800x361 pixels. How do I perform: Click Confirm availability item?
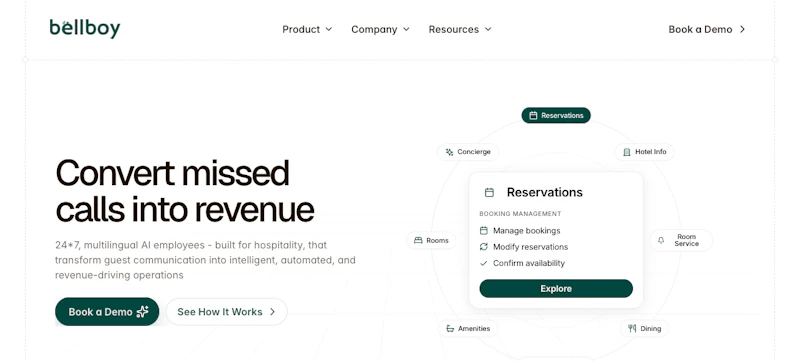529,263
